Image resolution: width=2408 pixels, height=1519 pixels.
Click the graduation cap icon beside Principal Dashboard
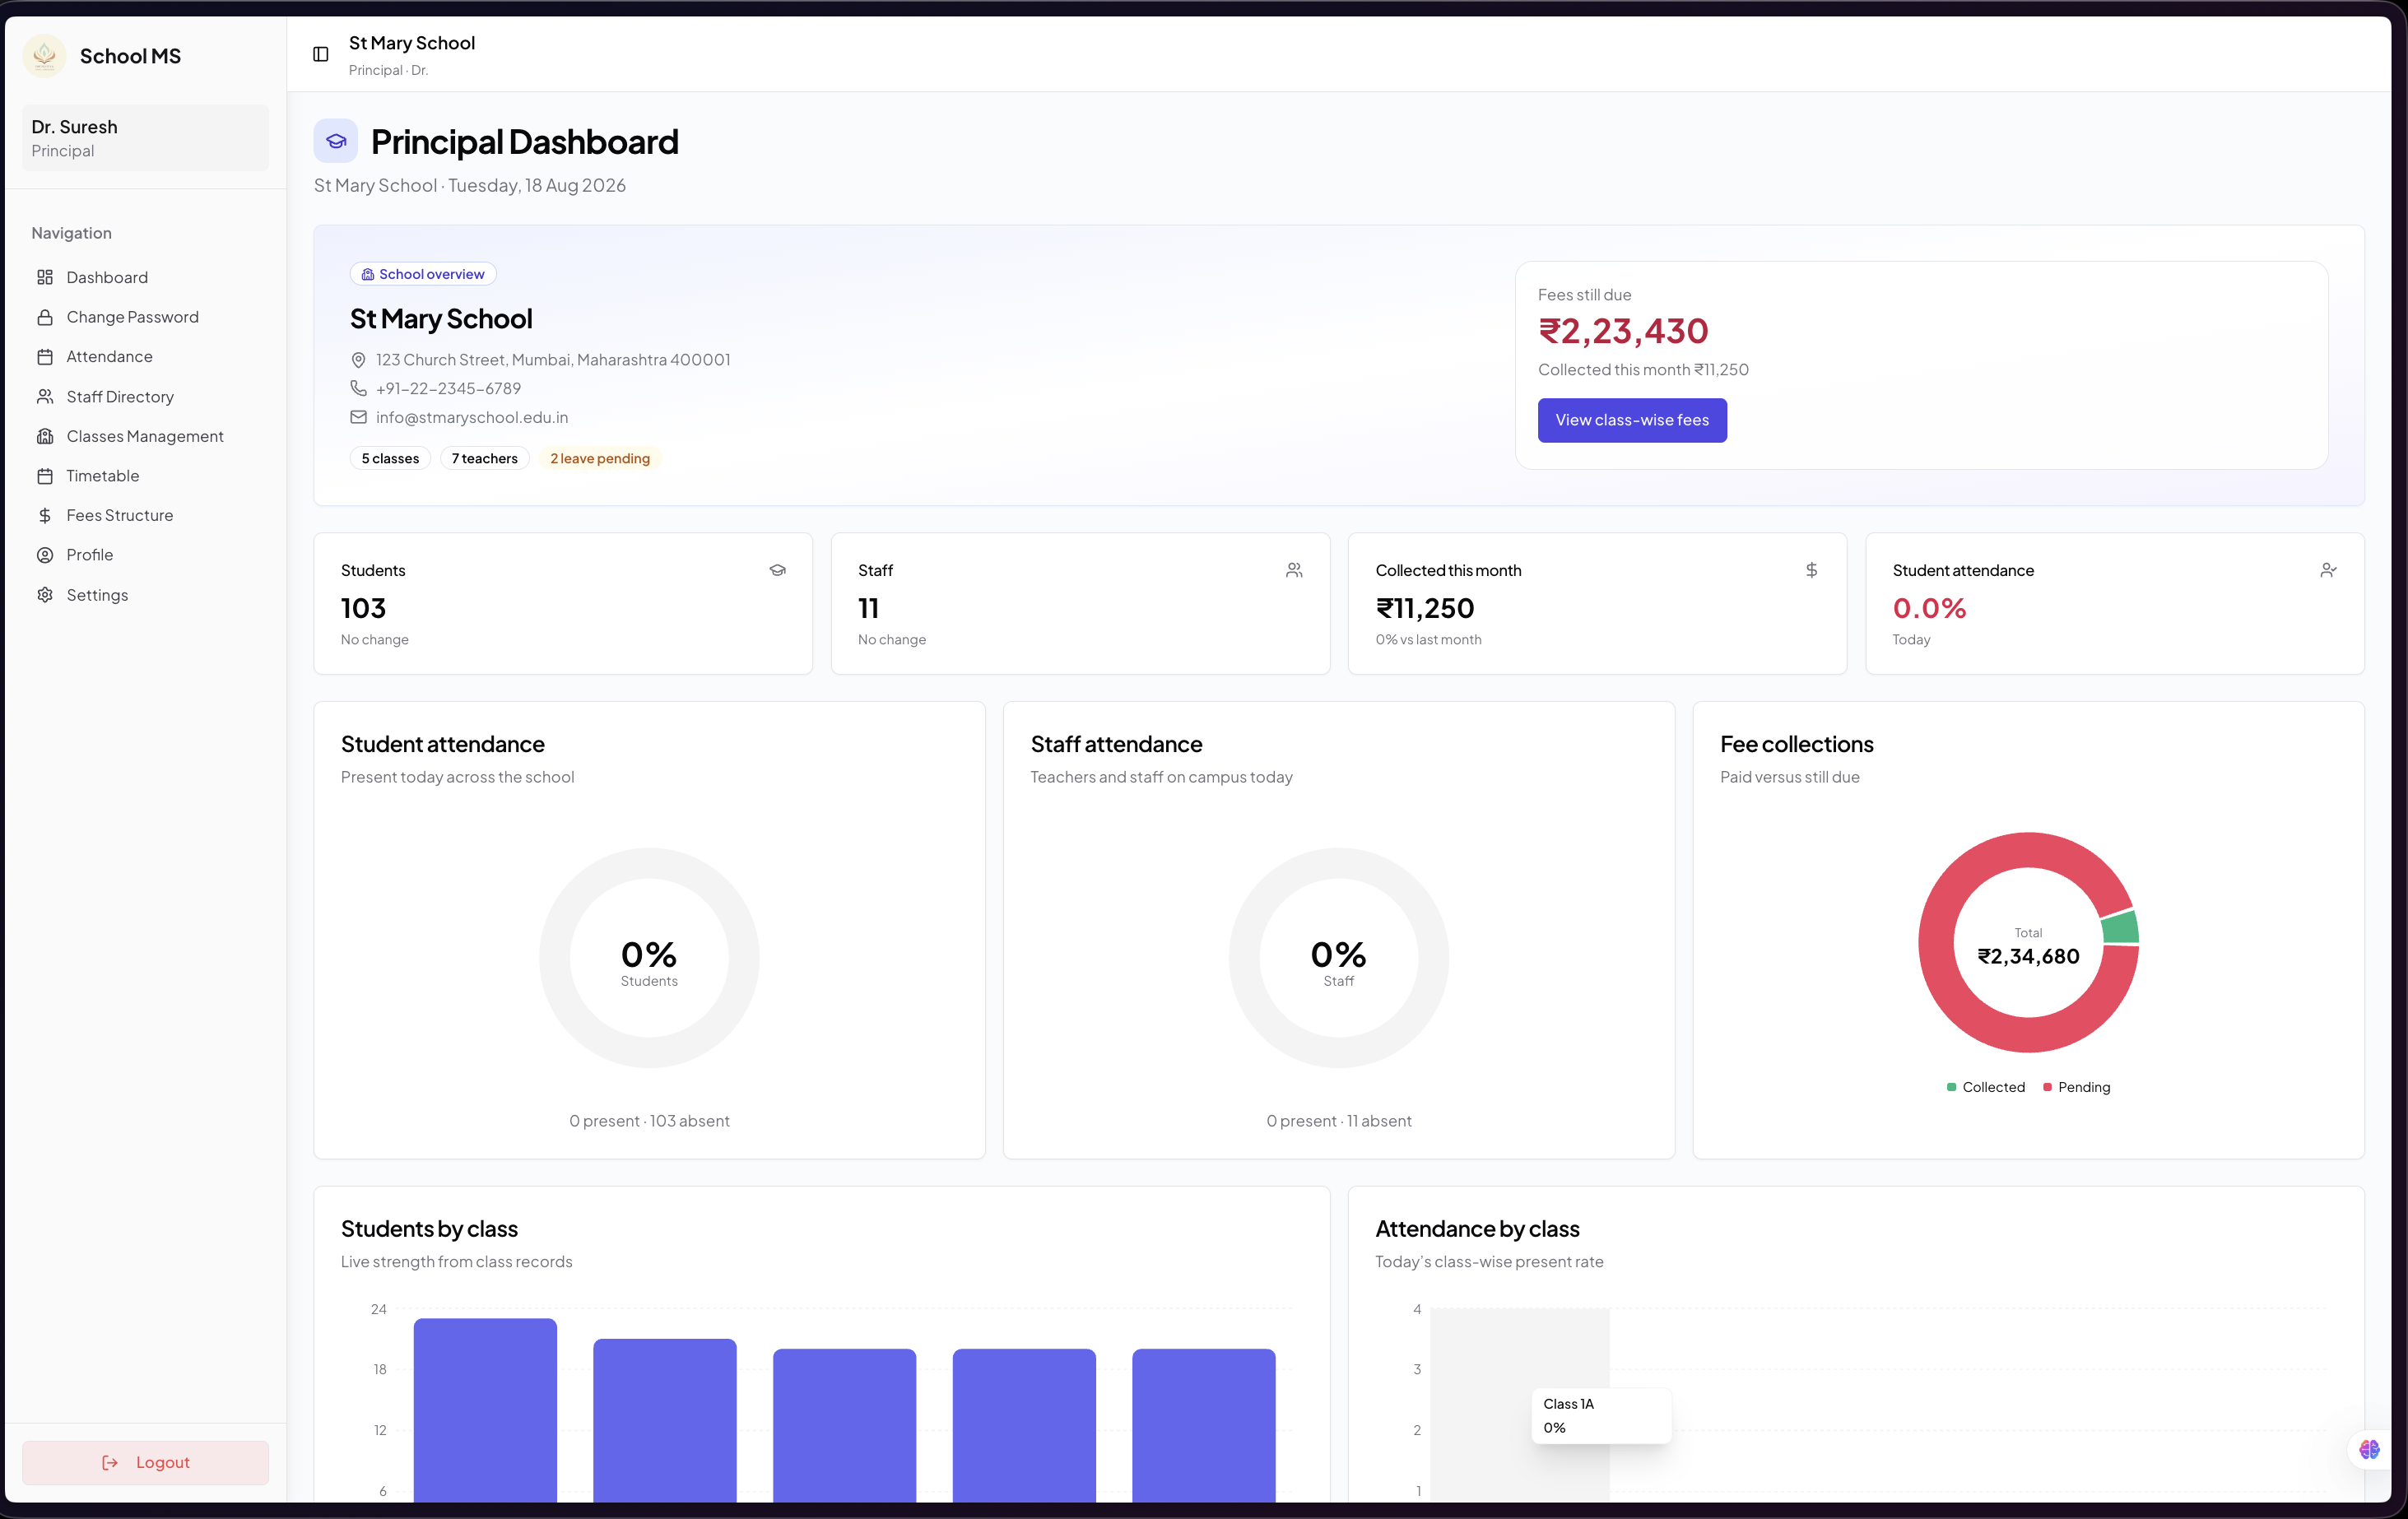(x=336, y=141)
